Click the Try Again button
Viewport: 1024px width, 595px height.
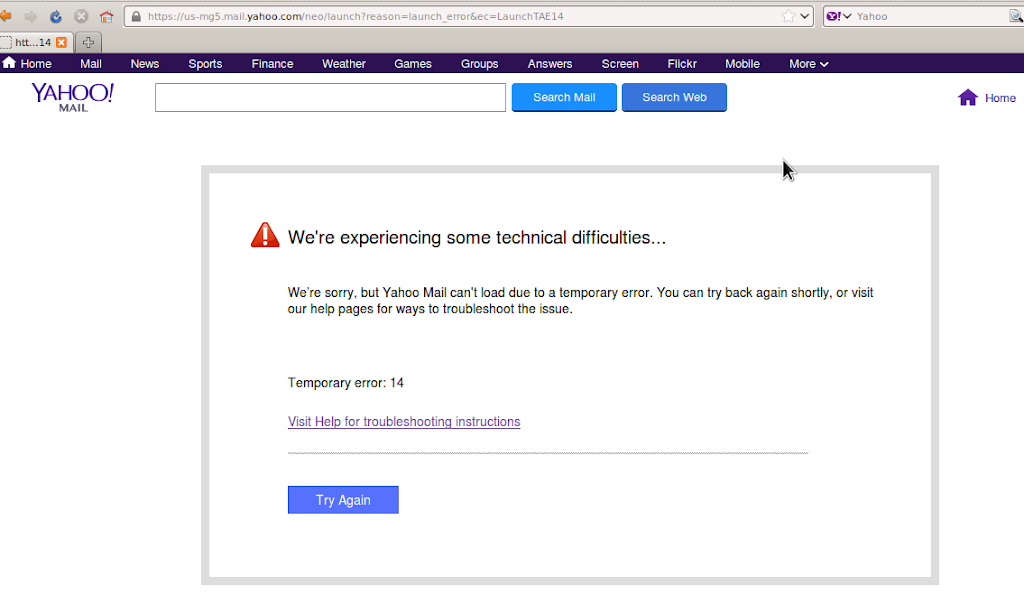pyautogui.click(x=344, y=500)
